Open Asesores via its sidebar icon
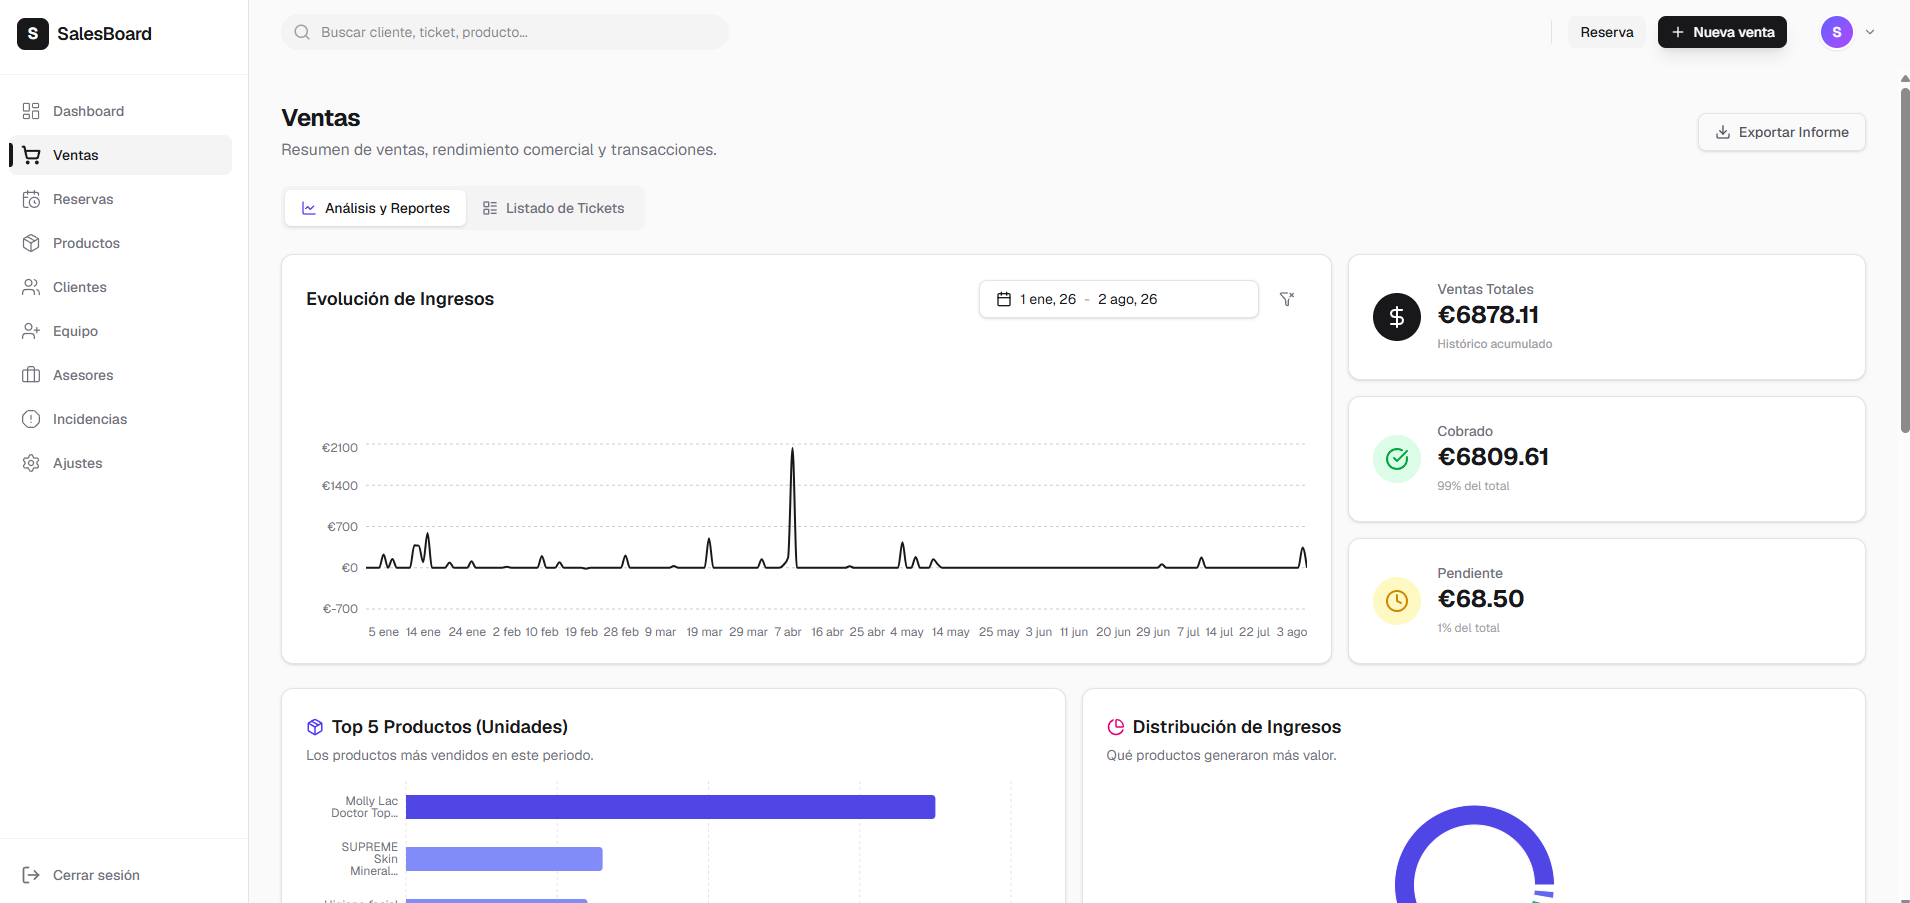The height and width of the screenshot is (903, 1910). click(x=31, y=375)
